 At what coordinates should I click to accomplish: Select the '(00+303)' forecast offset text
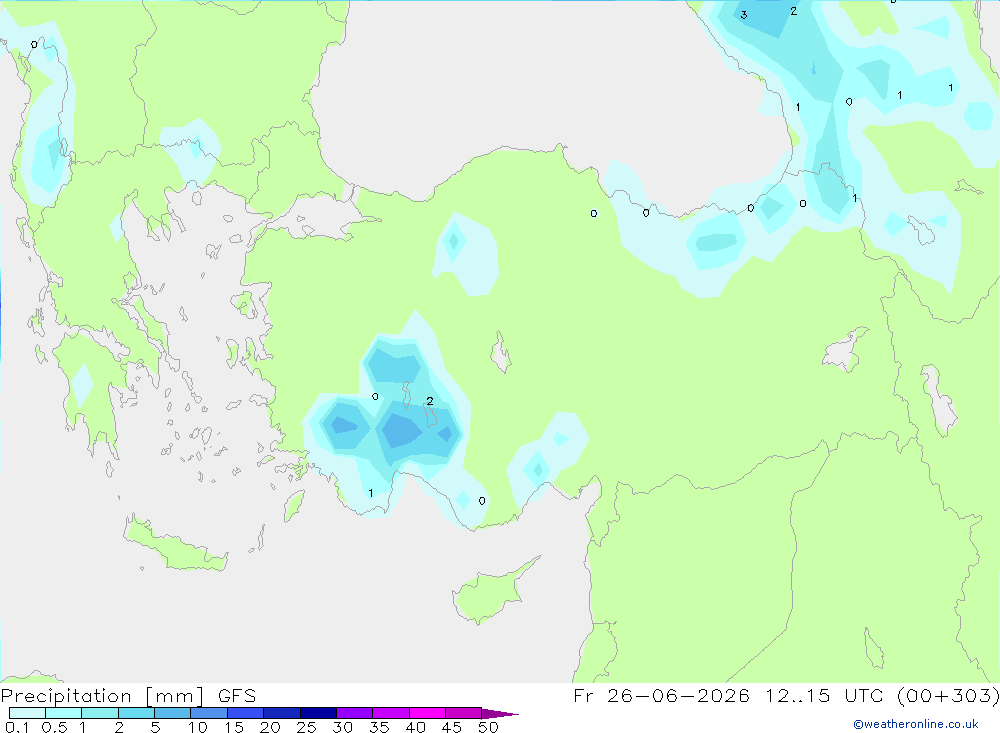pyautogui.click(x=948, y=695)
